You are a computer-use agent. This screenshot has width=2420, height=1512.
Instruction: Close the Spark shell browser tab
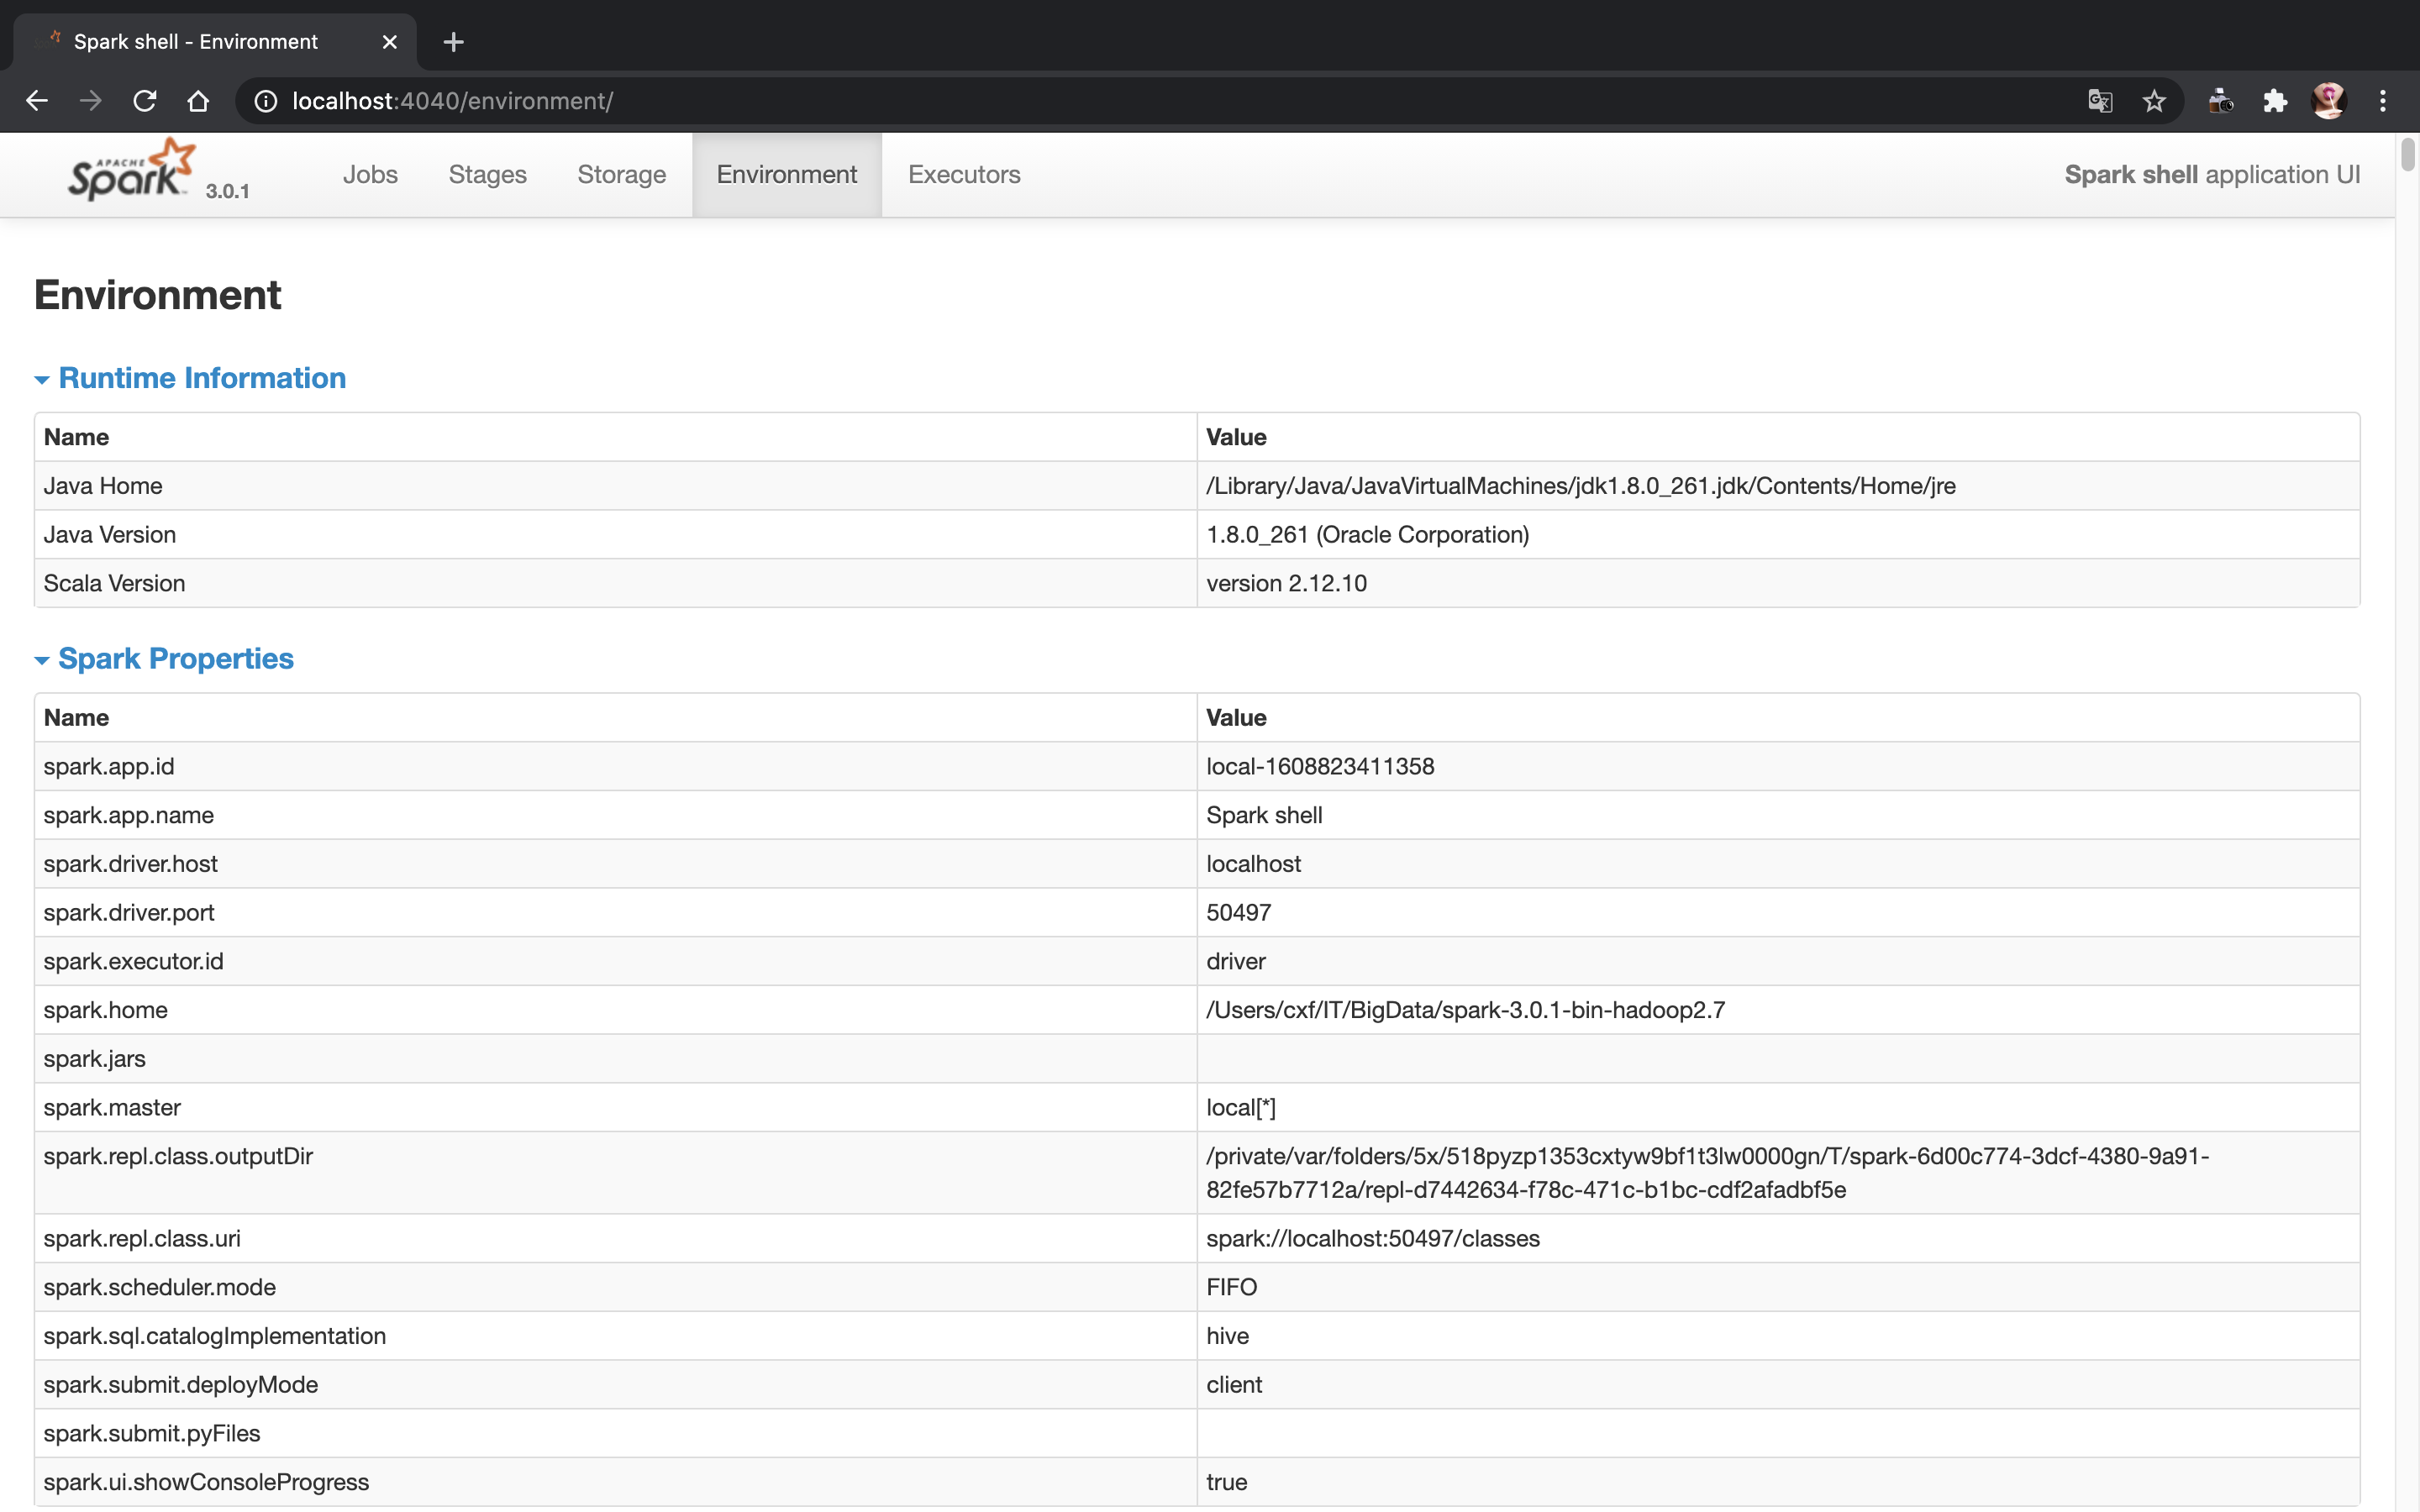(x=390, y=42)
